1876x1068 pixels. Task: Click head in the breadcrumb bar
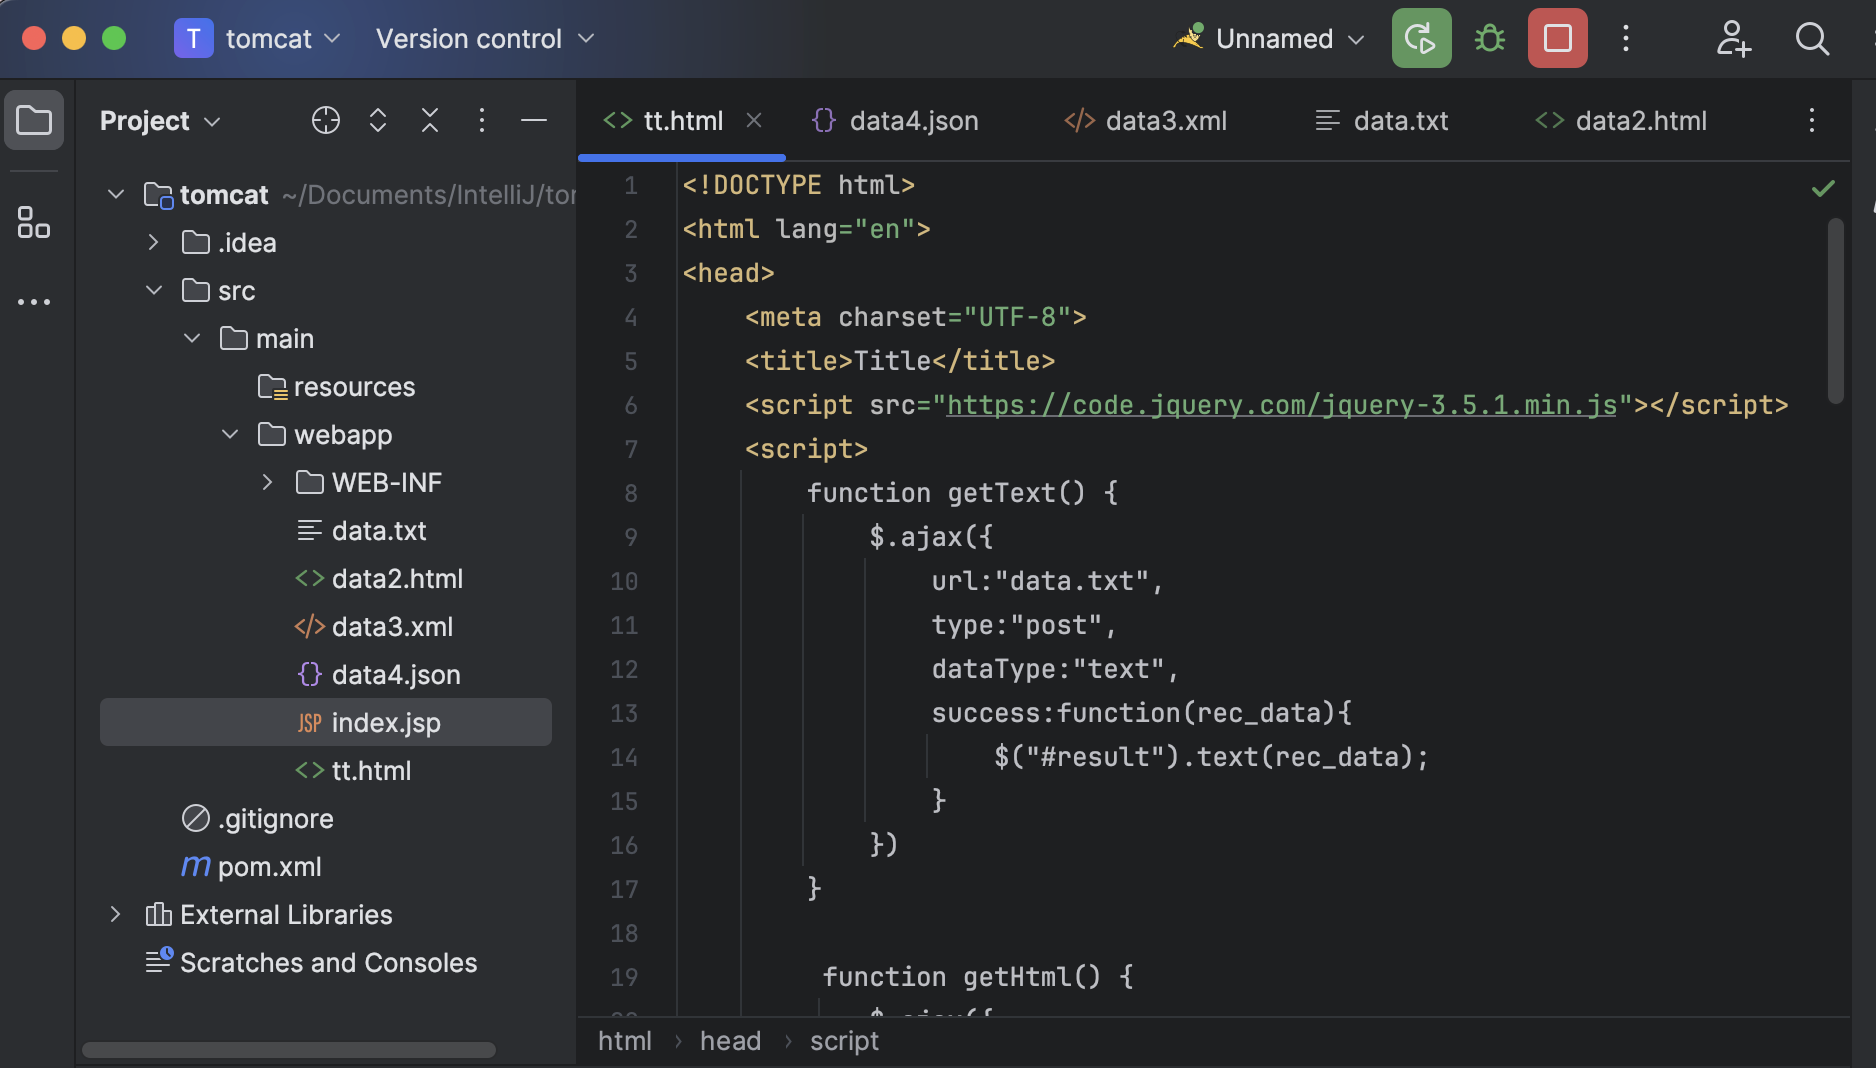pyautogui.click(x=730, y=1041)
